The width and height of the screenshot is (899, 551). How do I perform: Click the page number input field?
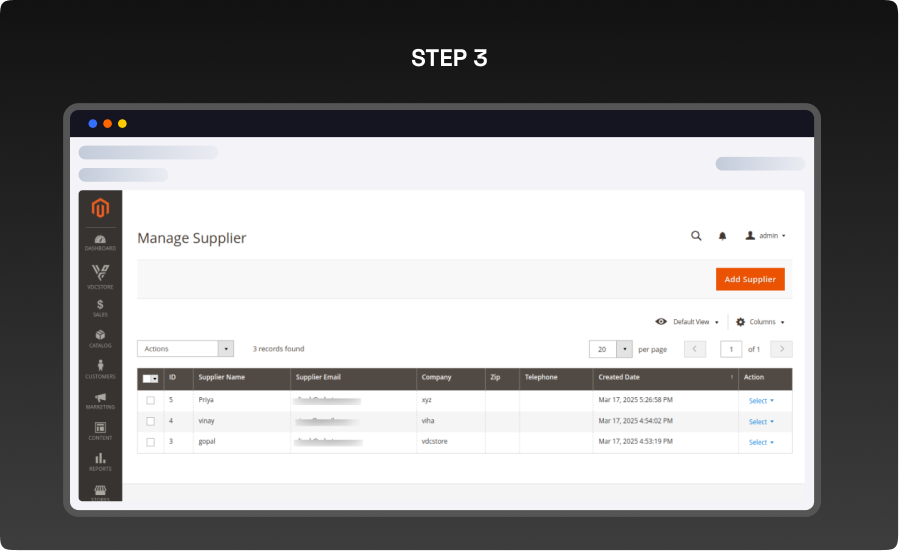(x=731, y=349)
